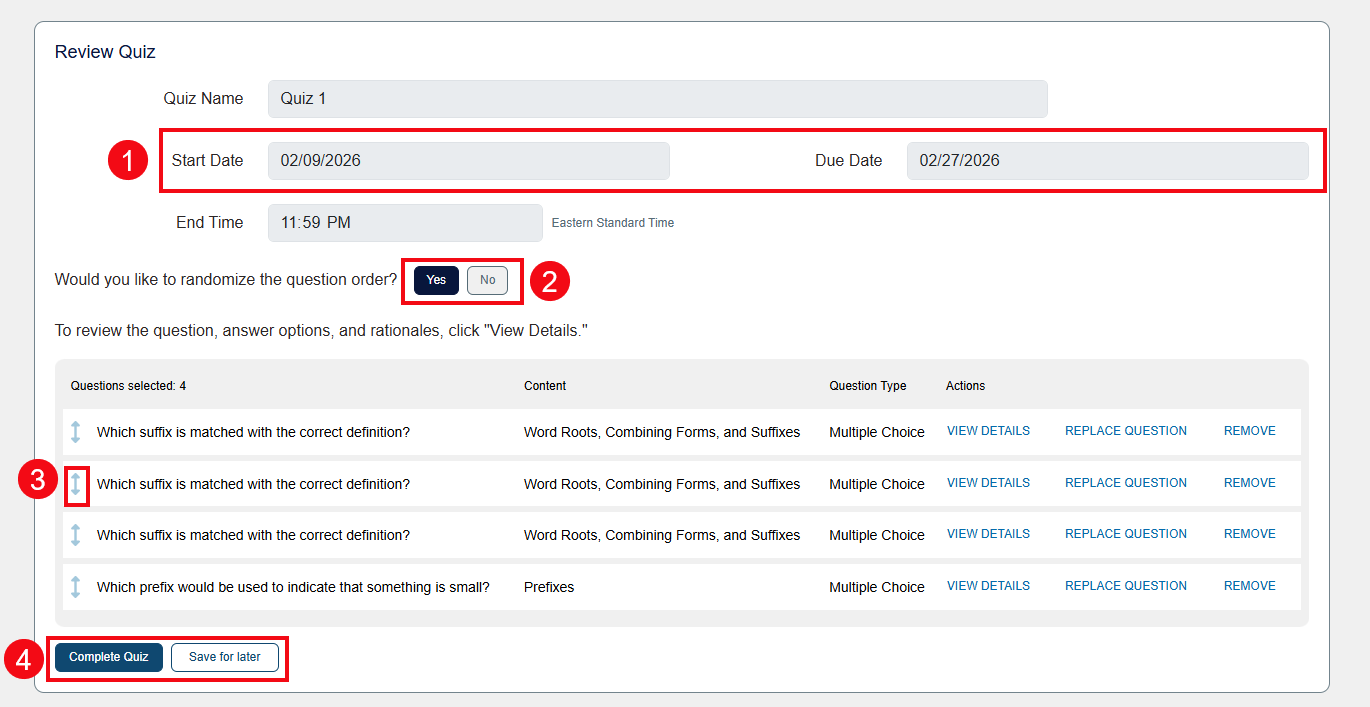Screen dimensions: 1370x707
Task: Open View Details for the first question
Action: (988, 430)
